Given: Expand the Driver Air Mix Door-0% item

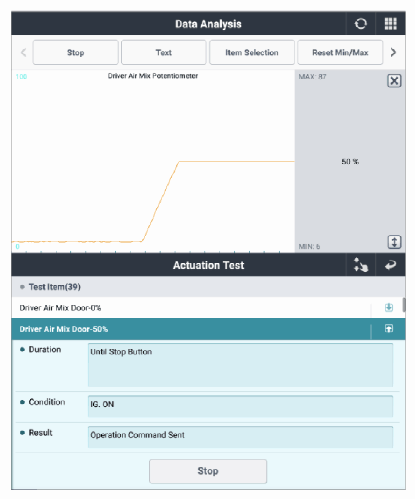Looking at the screenshot, I should pos(389,307).
